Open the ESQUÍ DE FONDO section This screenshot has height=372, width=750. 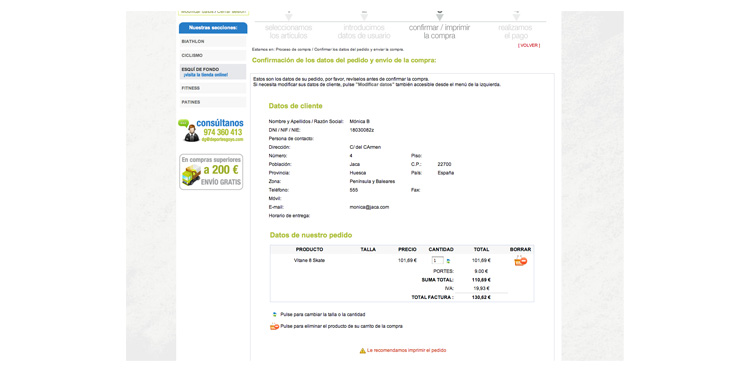pyautogui.click(x=200, y=69)
